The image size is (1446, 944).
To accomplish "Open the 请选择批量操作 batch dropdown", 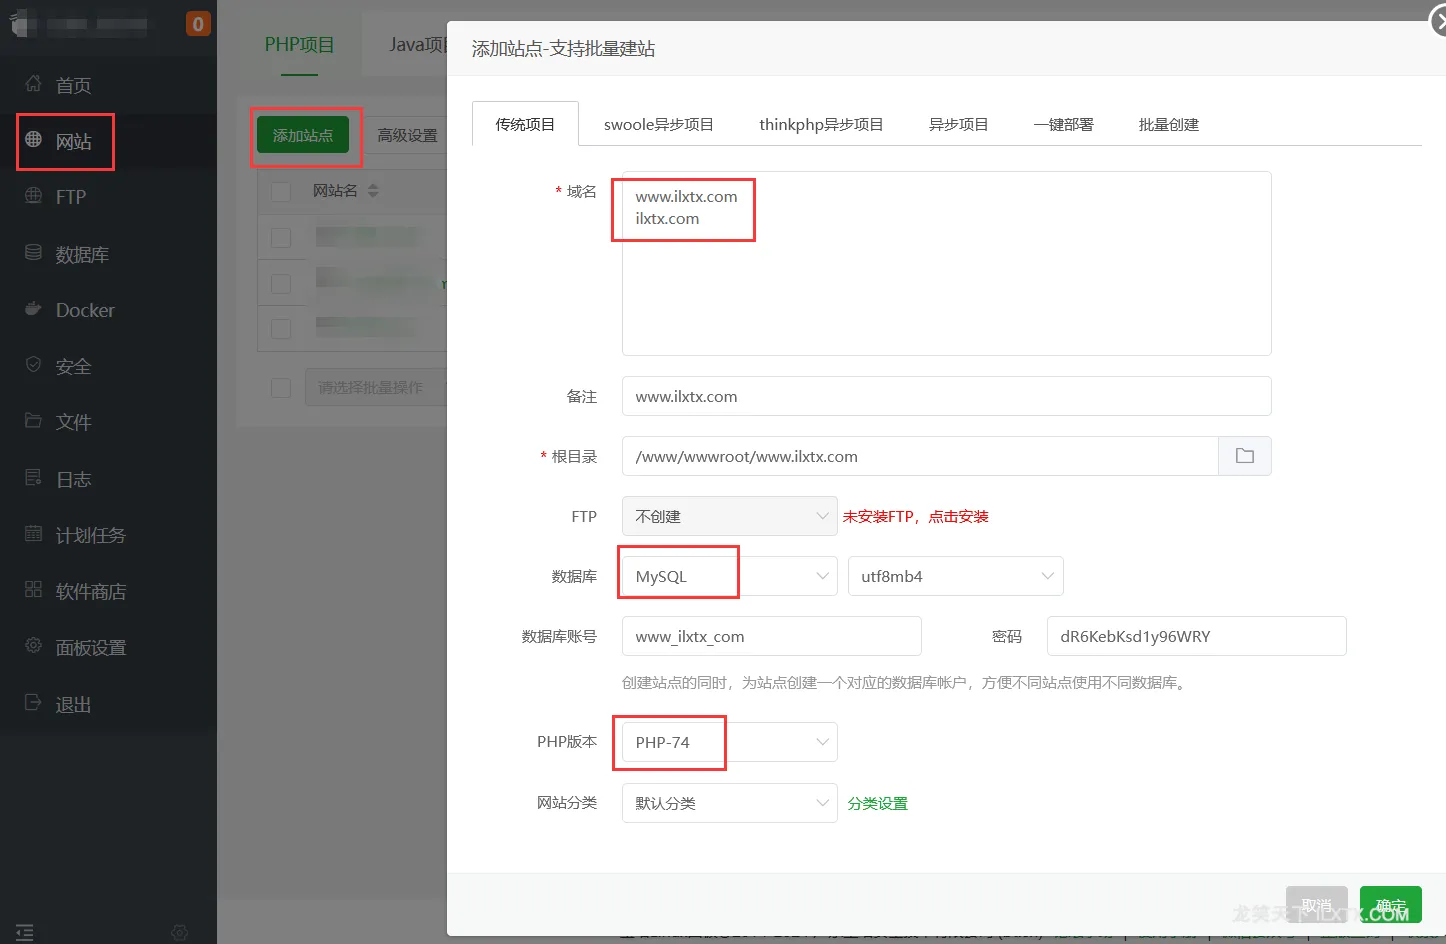I will tap(375, 387).
